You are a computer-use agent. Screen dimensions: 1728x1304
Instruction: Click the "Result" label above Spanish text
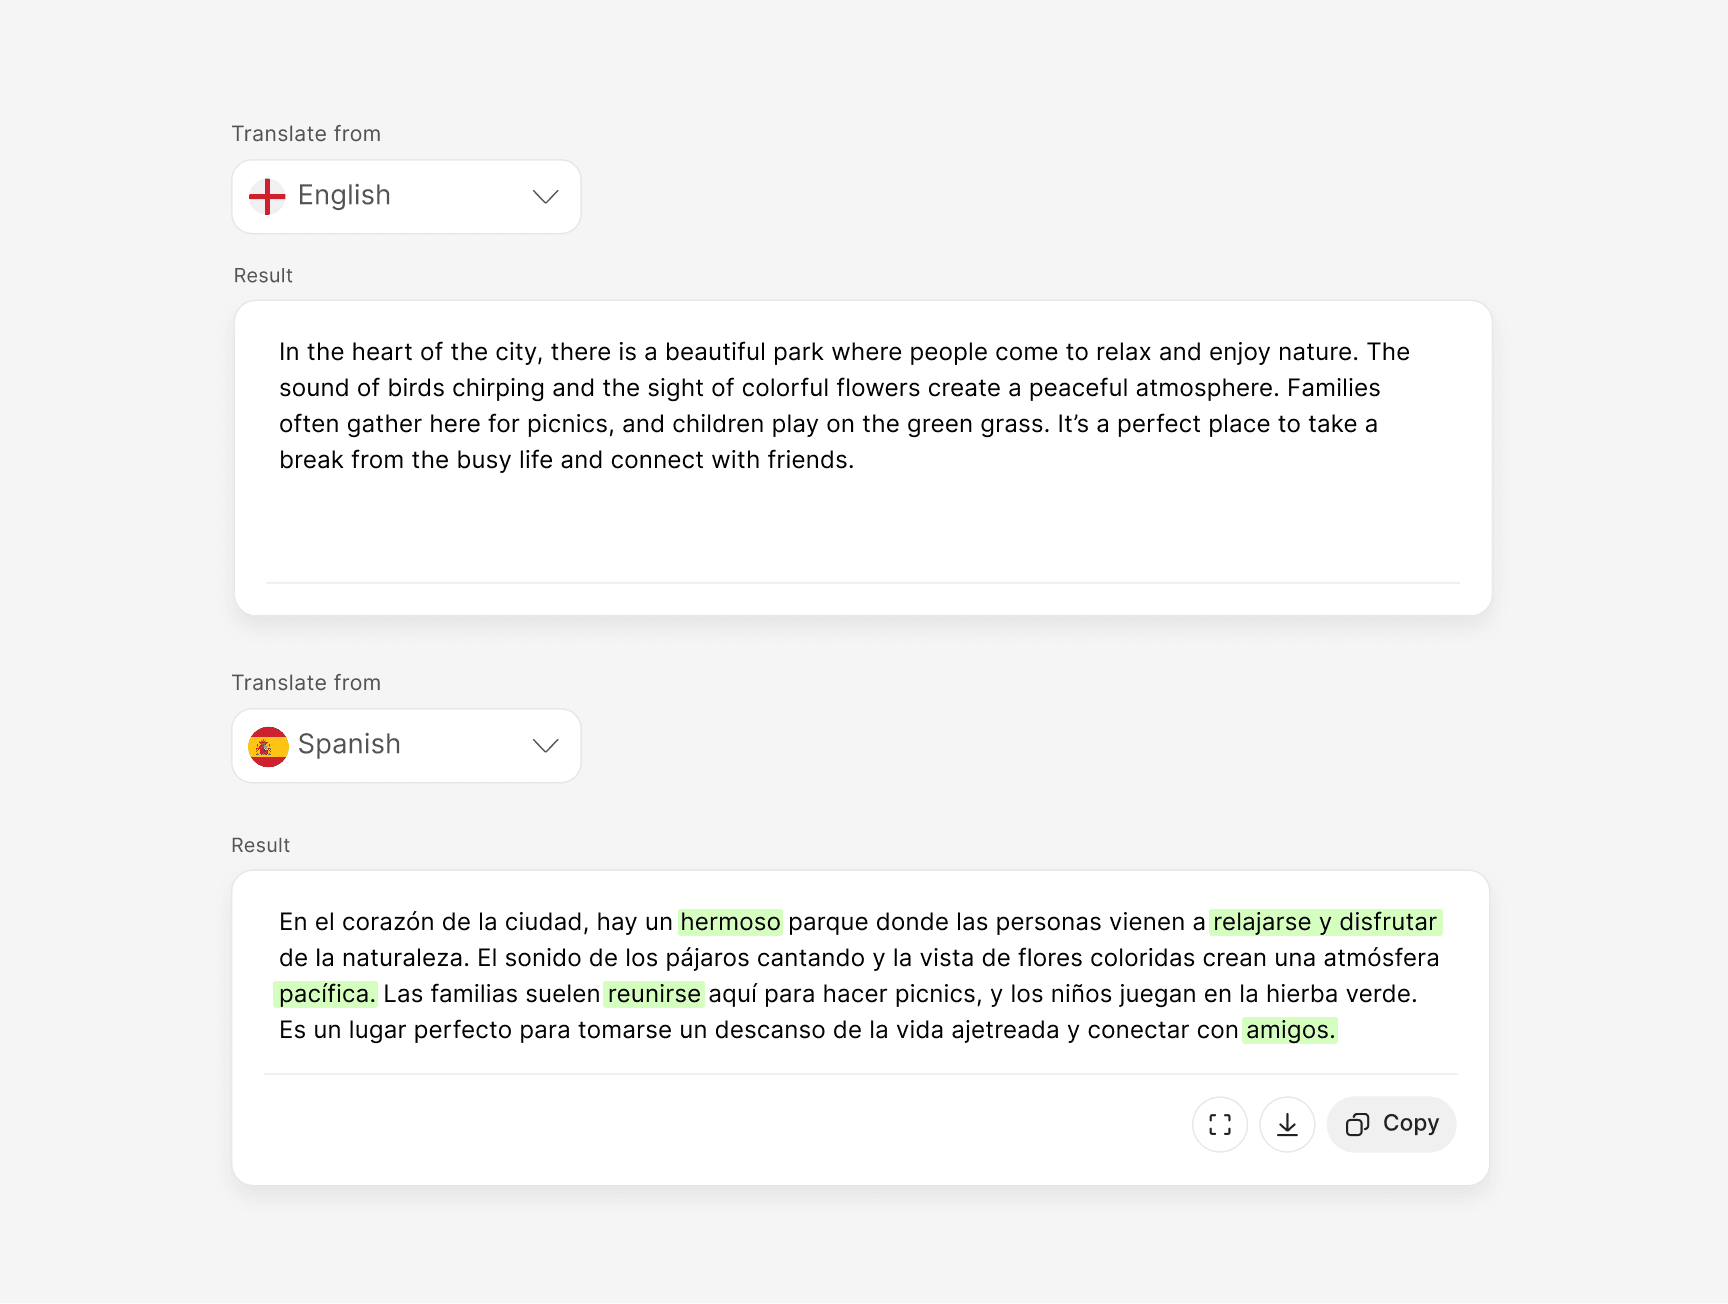tap(260, 845)
